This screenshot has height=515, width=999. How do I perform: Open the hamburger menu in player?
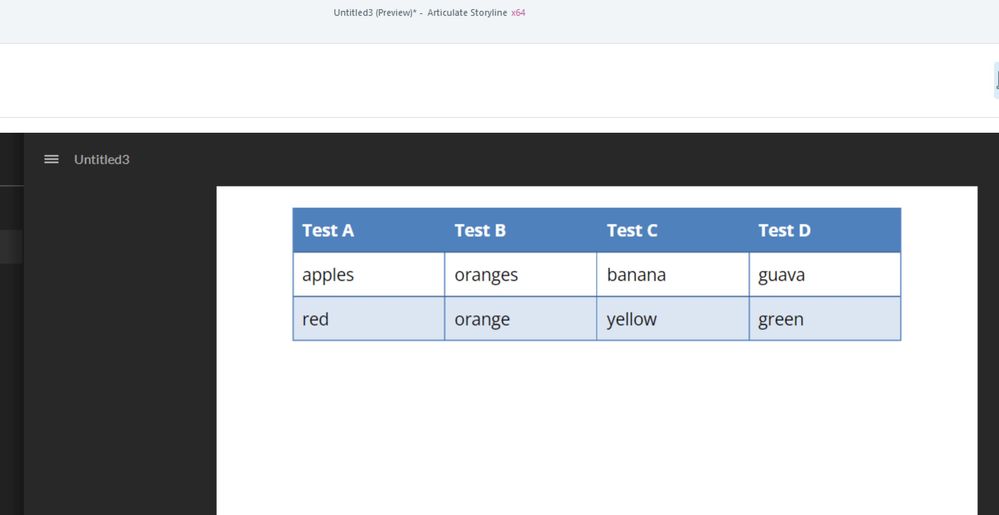[x=52, y=159]
